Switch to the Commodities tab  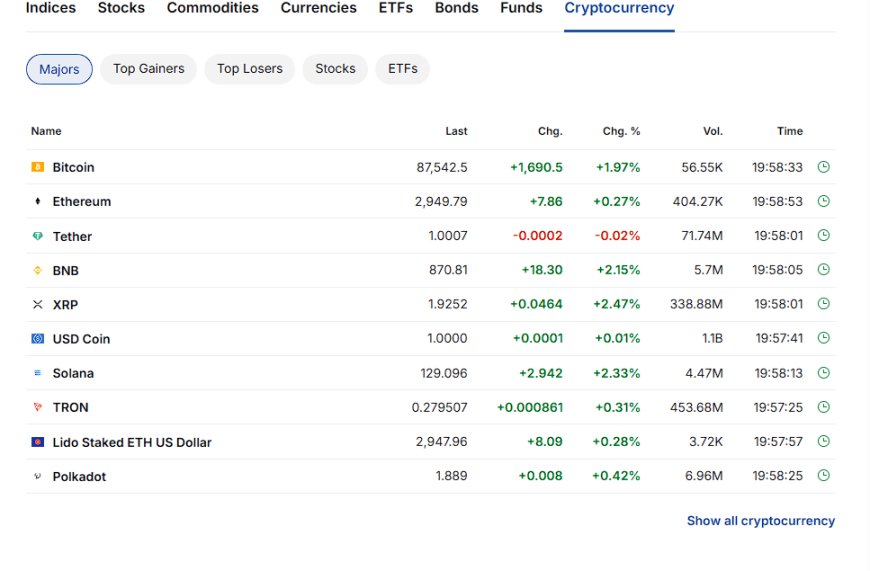(x=213, y=8)
